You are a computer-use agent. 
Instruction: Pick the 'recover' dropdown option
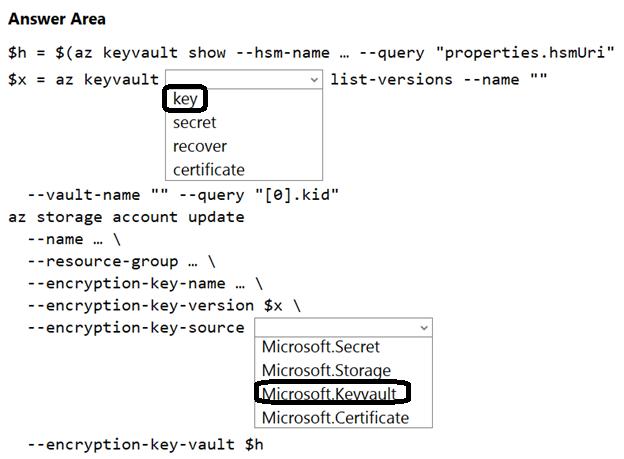[199, 146]
